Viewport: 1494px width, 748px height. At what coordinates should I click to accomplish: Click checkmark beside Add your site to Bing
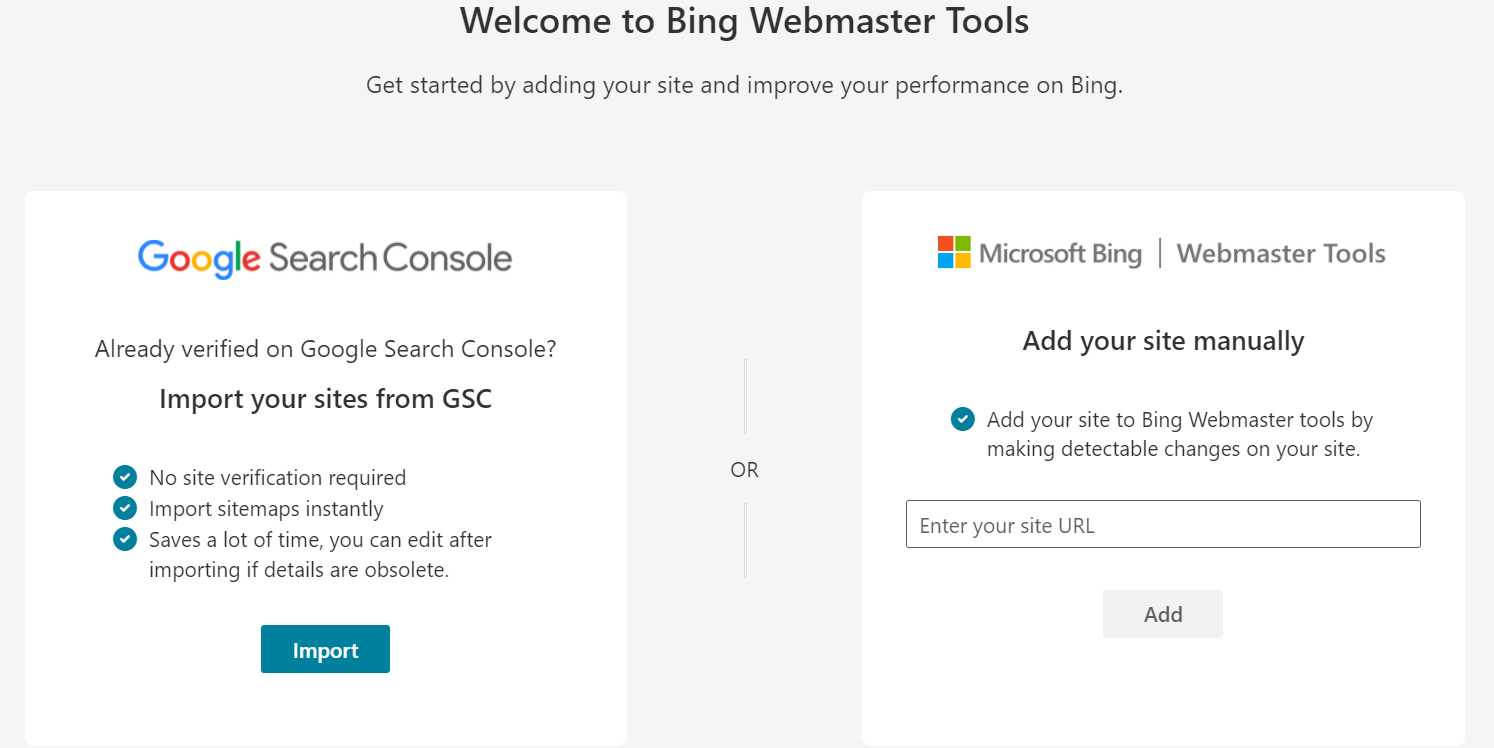click(962, 419)
